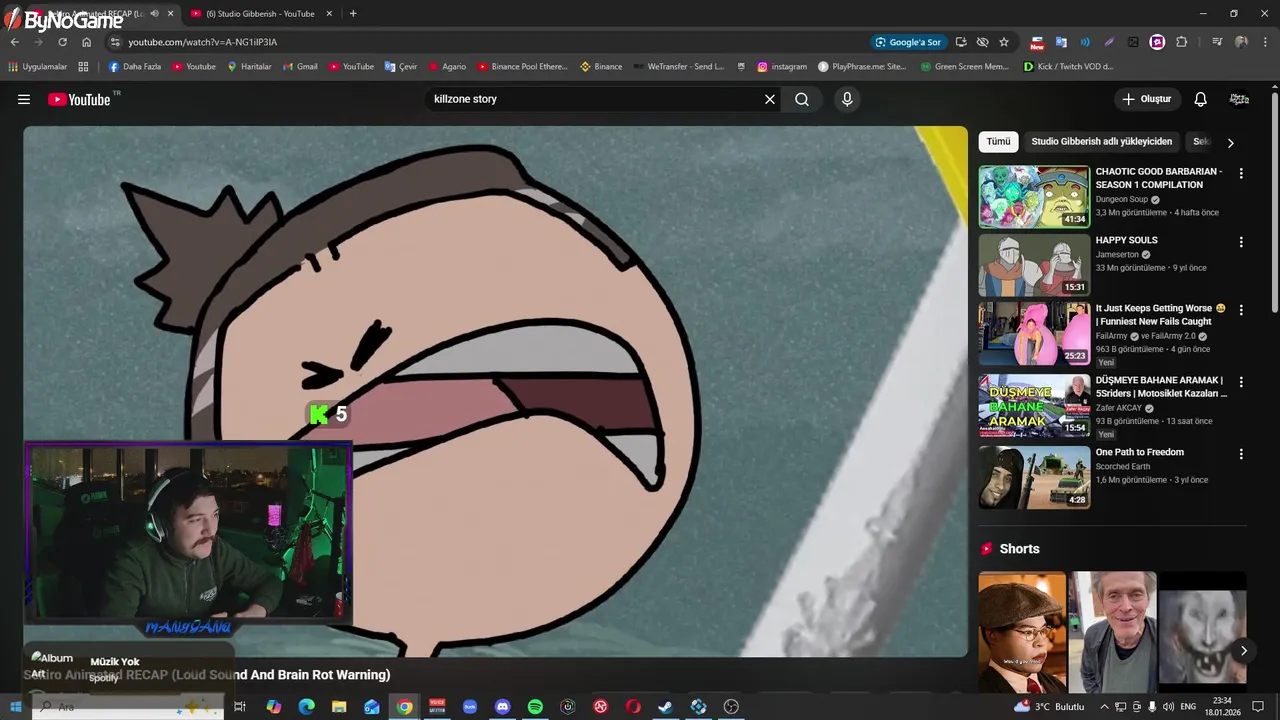
Task: Submit search with the magnifier button
Action: click(x=802, y=99)
